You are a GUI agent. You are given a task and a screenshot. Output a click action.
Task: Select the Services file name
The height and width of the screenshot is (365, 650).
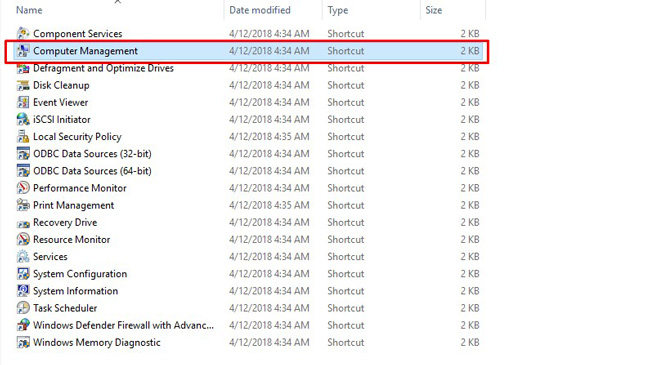50,256
